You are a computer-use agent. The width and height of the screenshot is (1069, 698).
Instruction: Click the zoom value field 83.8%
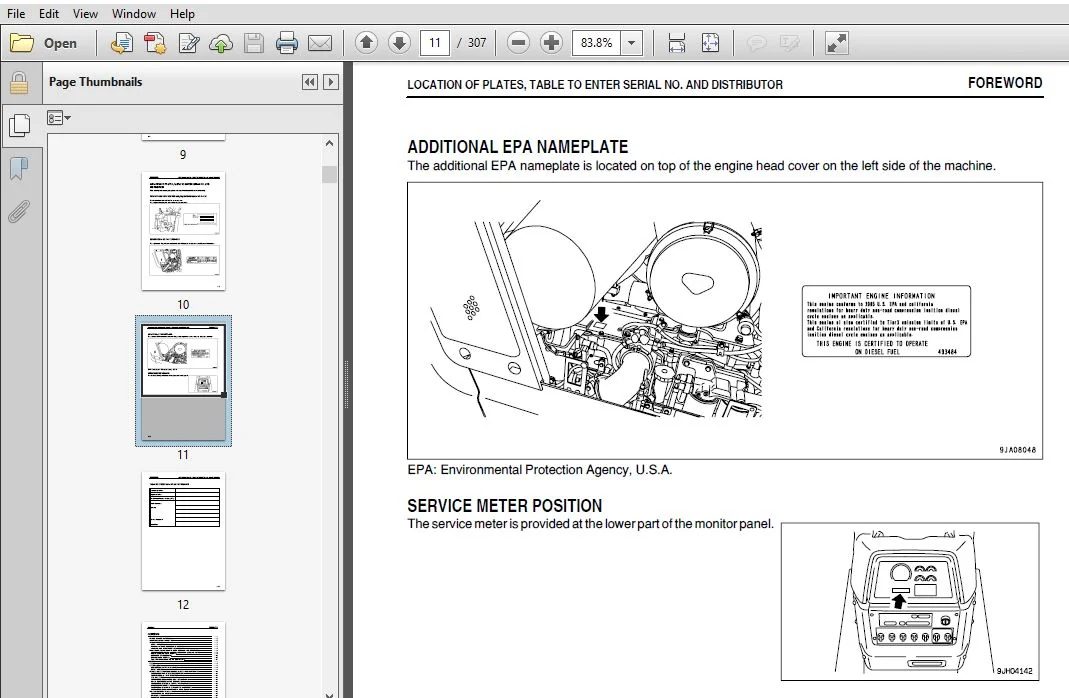click(597, 43)
